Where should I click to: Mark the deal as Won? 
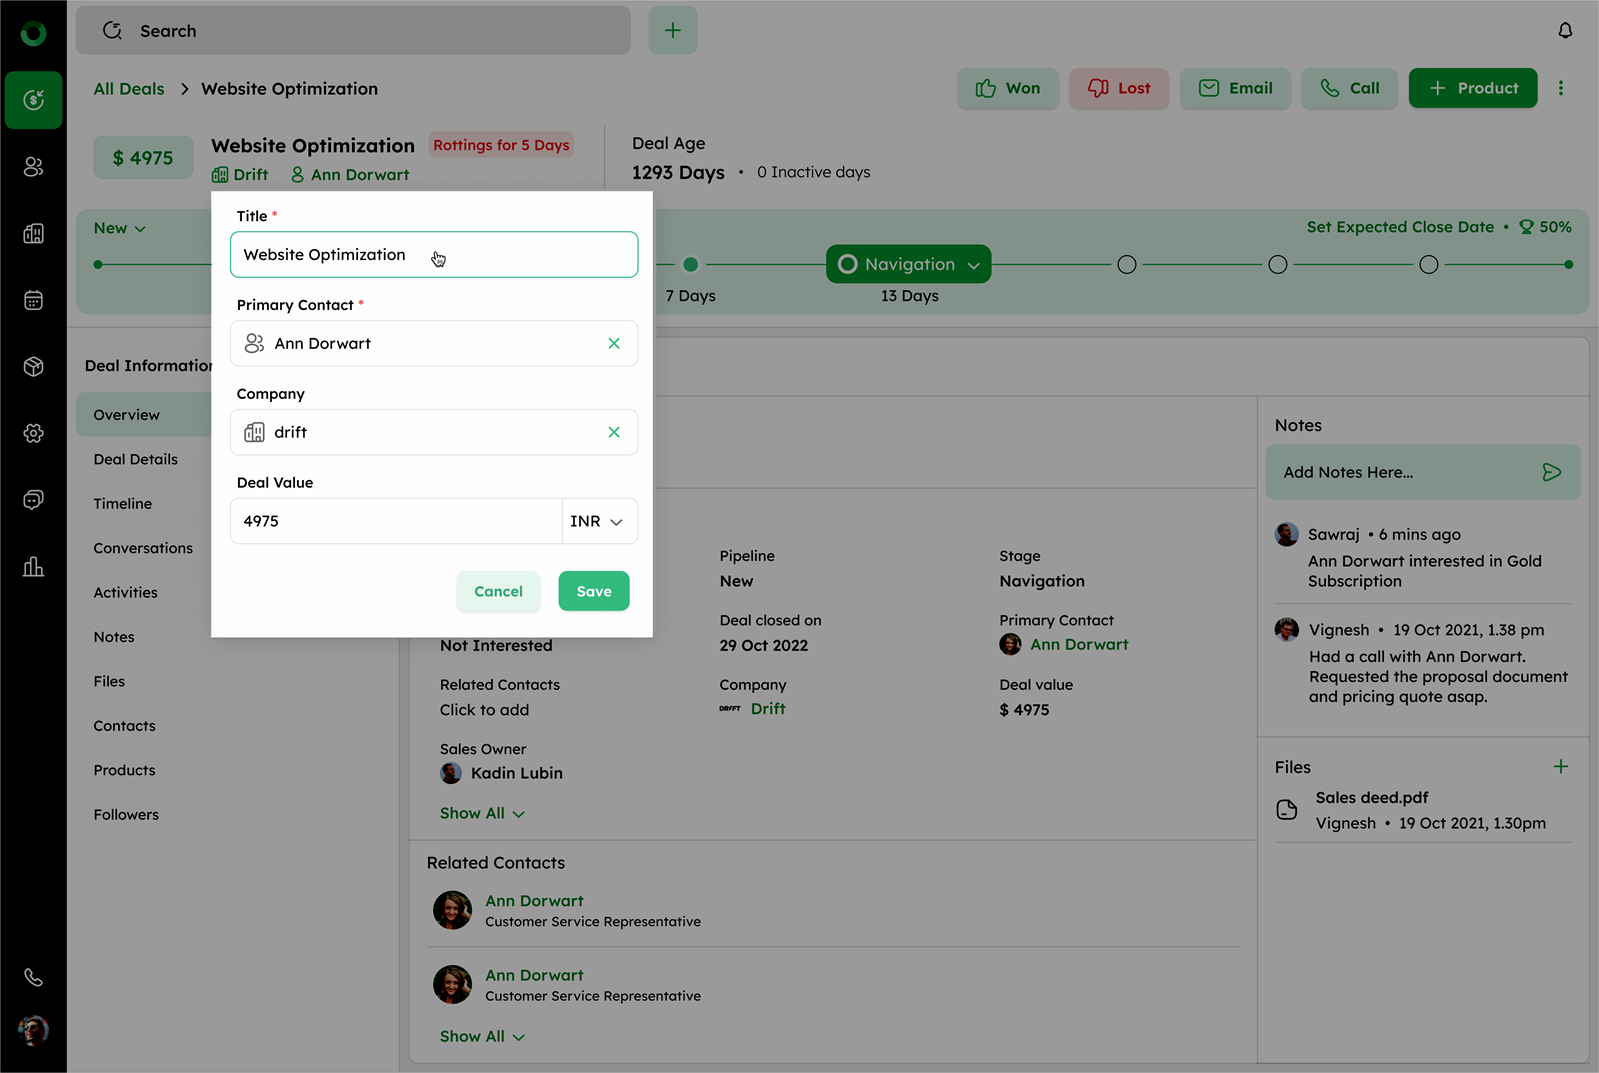1007,88
